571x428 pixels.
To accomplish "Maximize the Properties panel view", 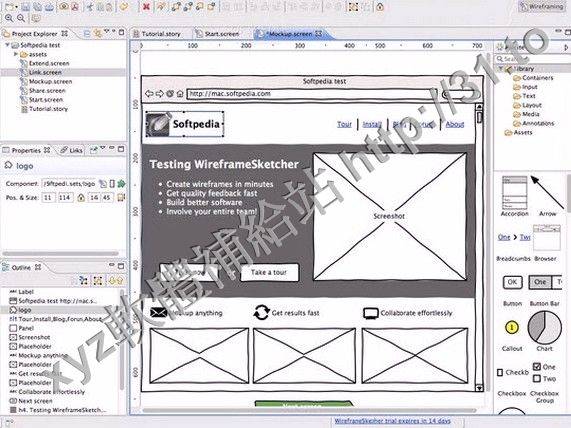I will pyautogui.click(x=121, y=149).
